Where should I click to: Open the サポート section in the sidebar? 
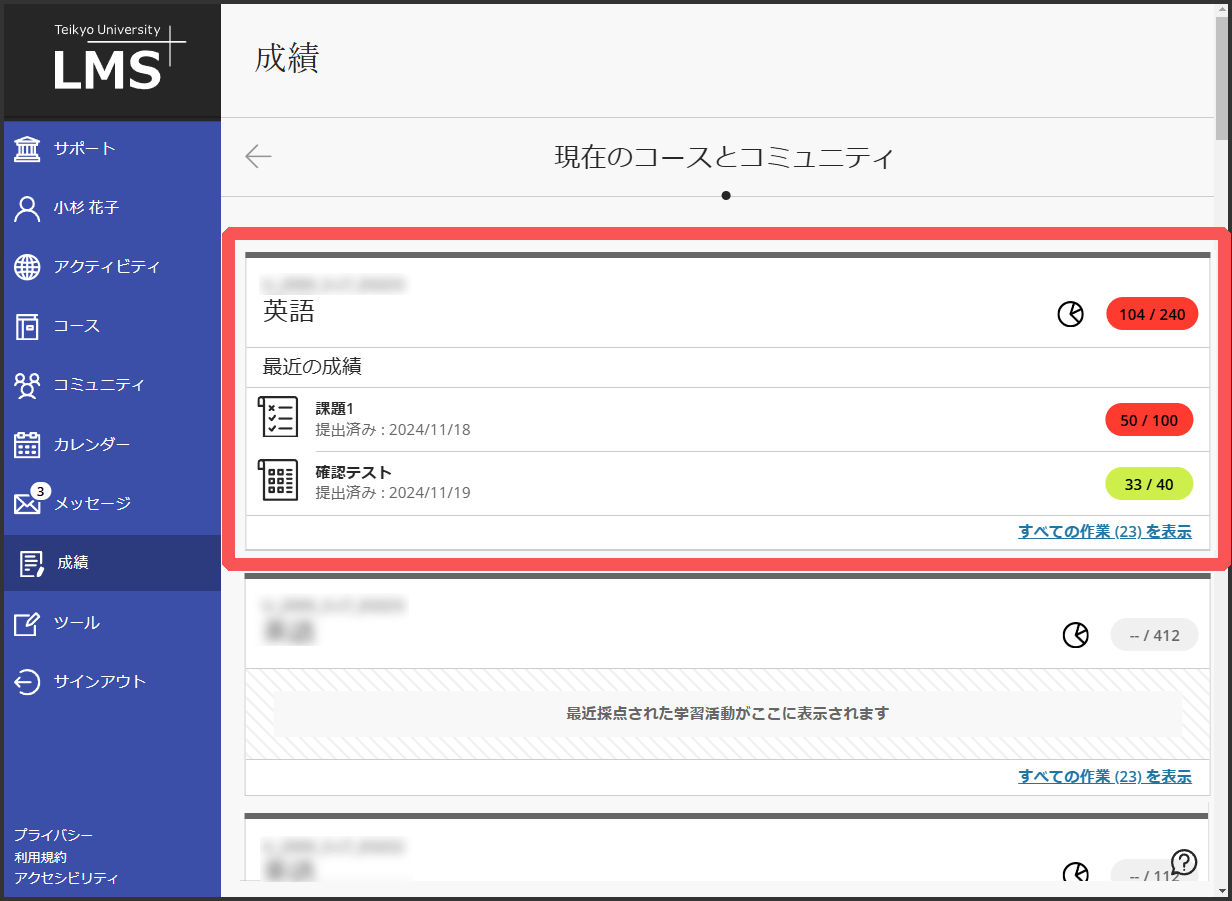80,149
